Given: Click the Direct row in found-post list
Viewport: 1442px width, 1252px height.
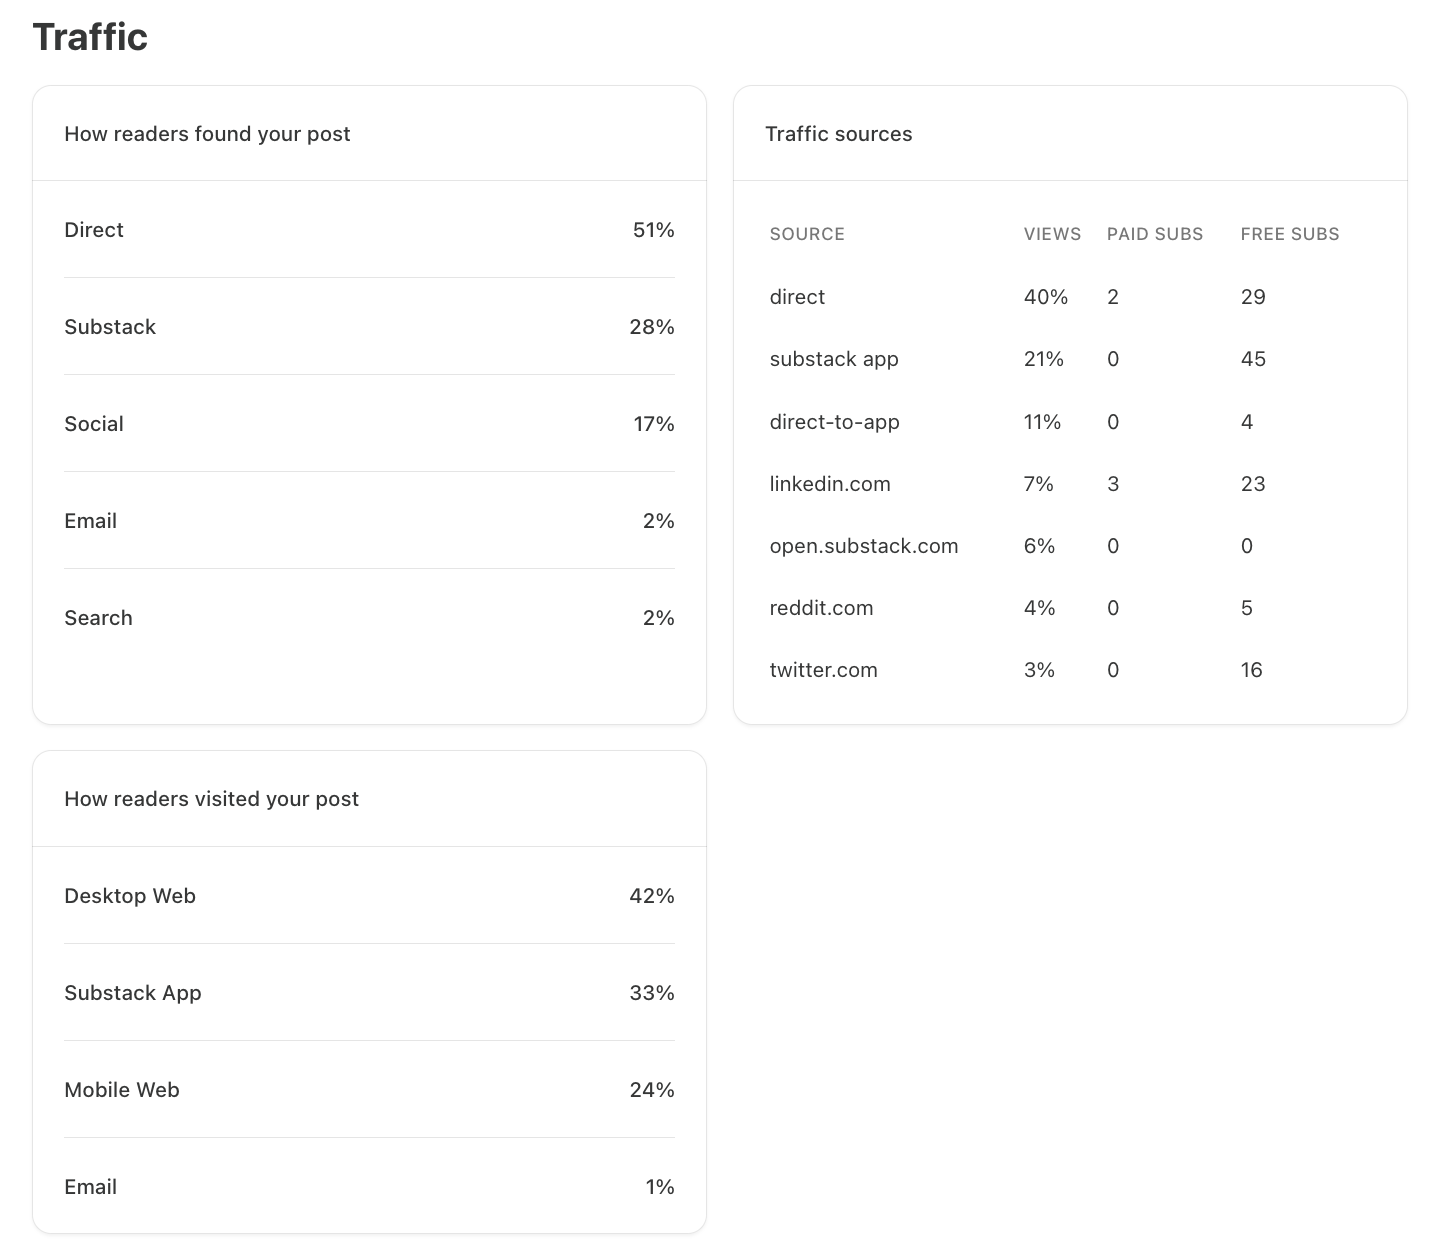Looking at the screenshot, I should coord(369,230).
